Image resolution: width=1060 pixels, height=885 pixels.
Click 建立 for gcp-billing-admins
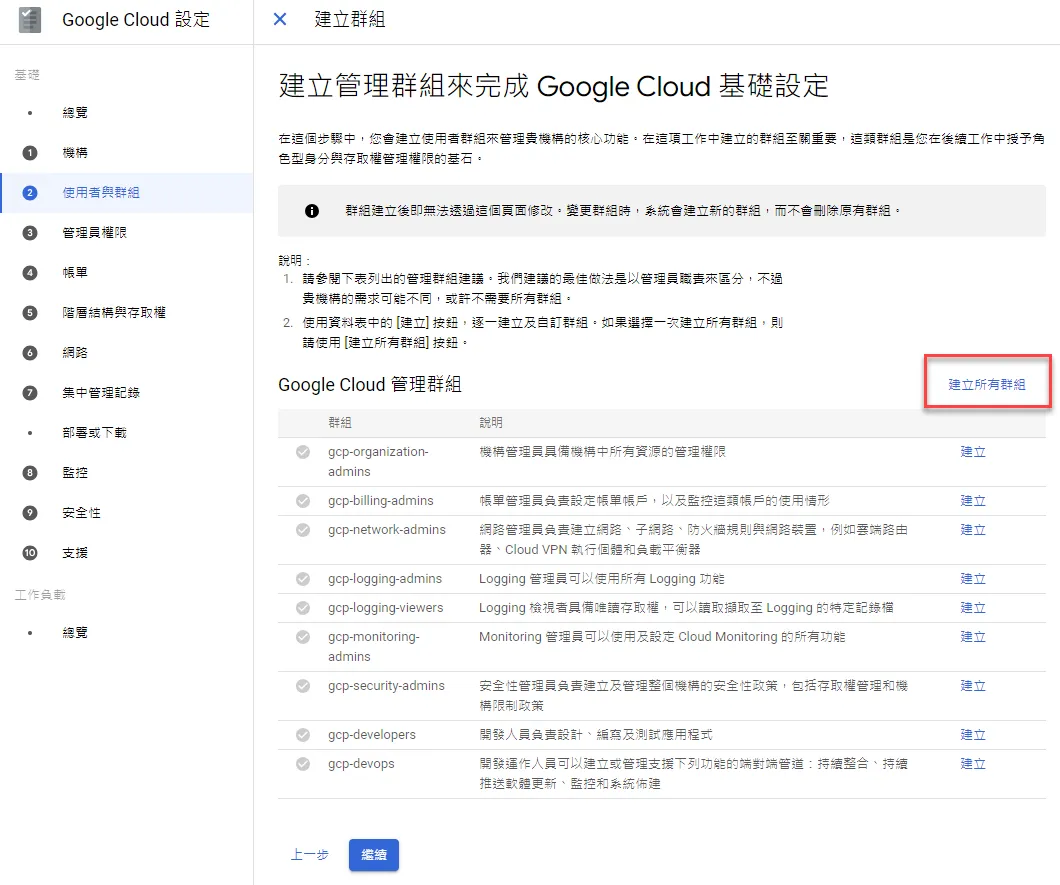(973, 501)
